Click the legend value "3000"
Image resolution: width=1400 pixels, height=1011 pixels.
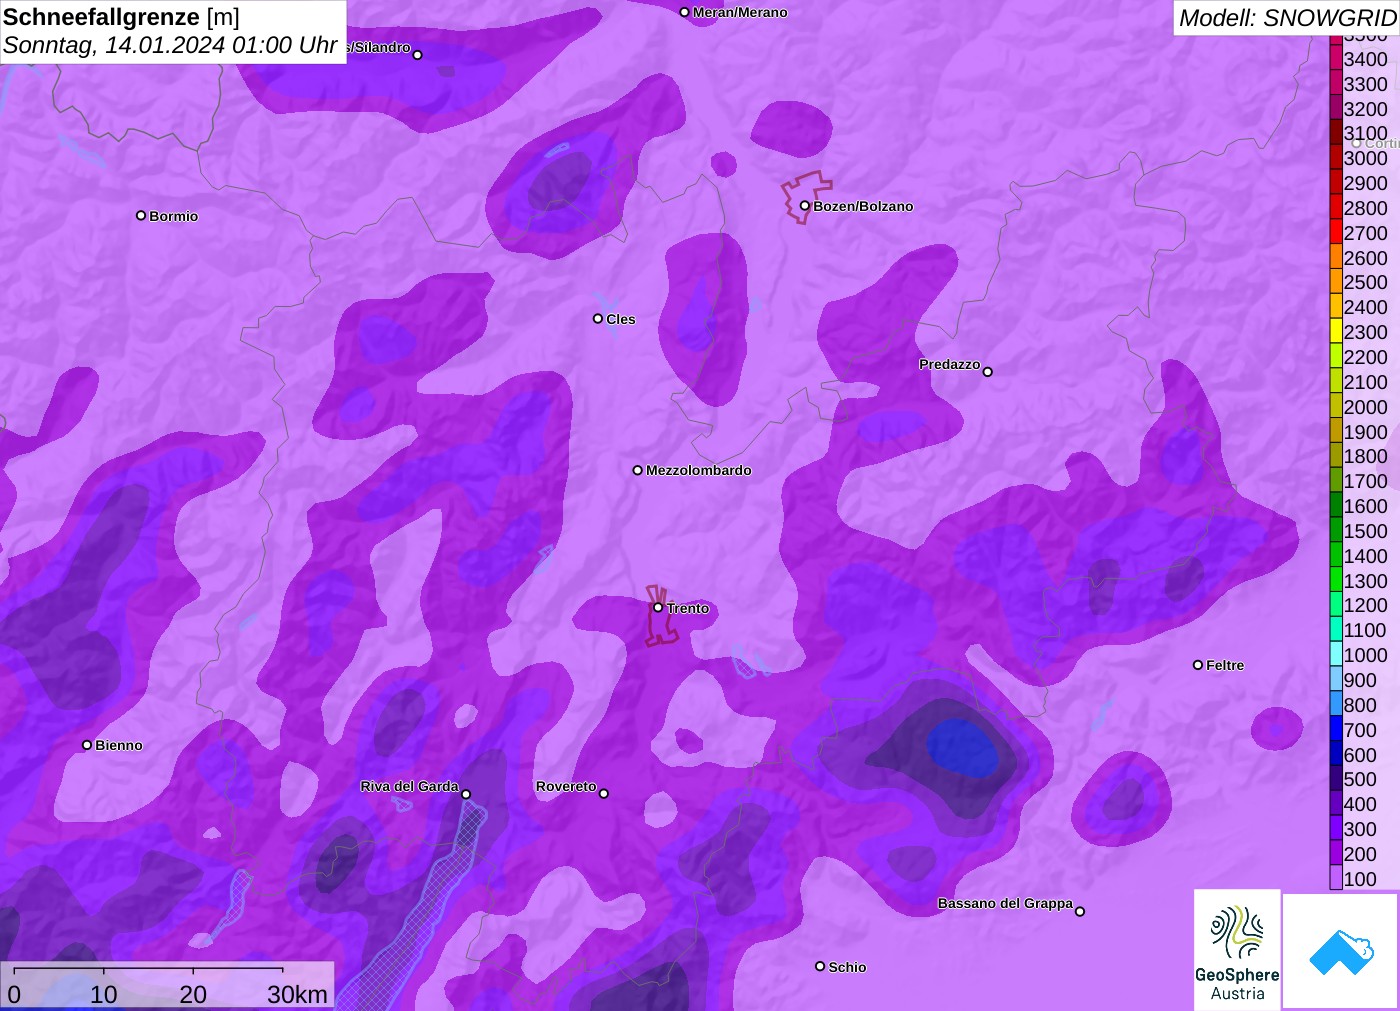[x=1366, y=158]
